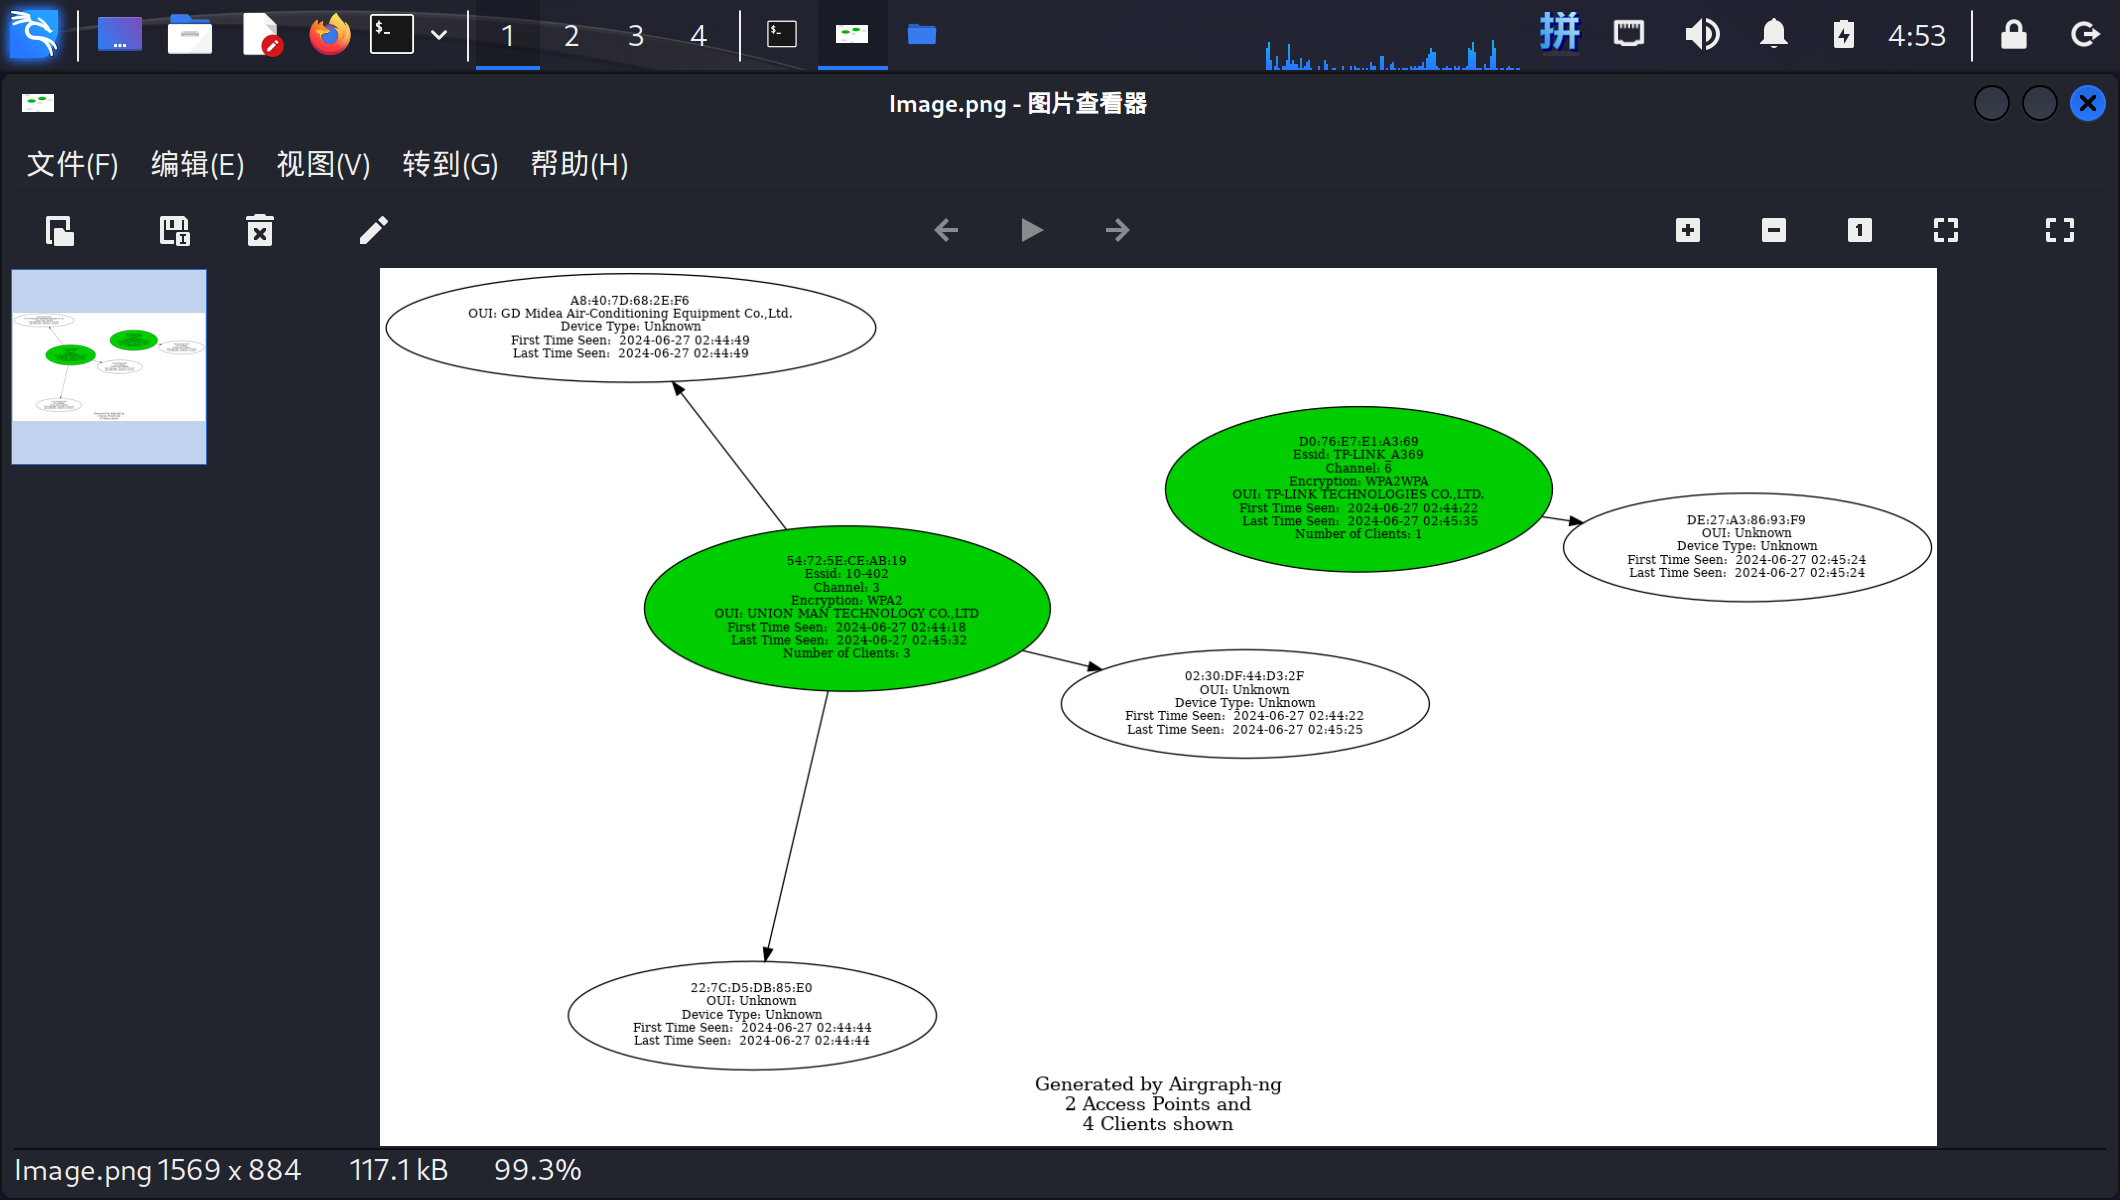Screen dimensions: 2120x1200
Task: Click the green TP-LINK_A369 access point node
Action: click(x=1358, y=488)
